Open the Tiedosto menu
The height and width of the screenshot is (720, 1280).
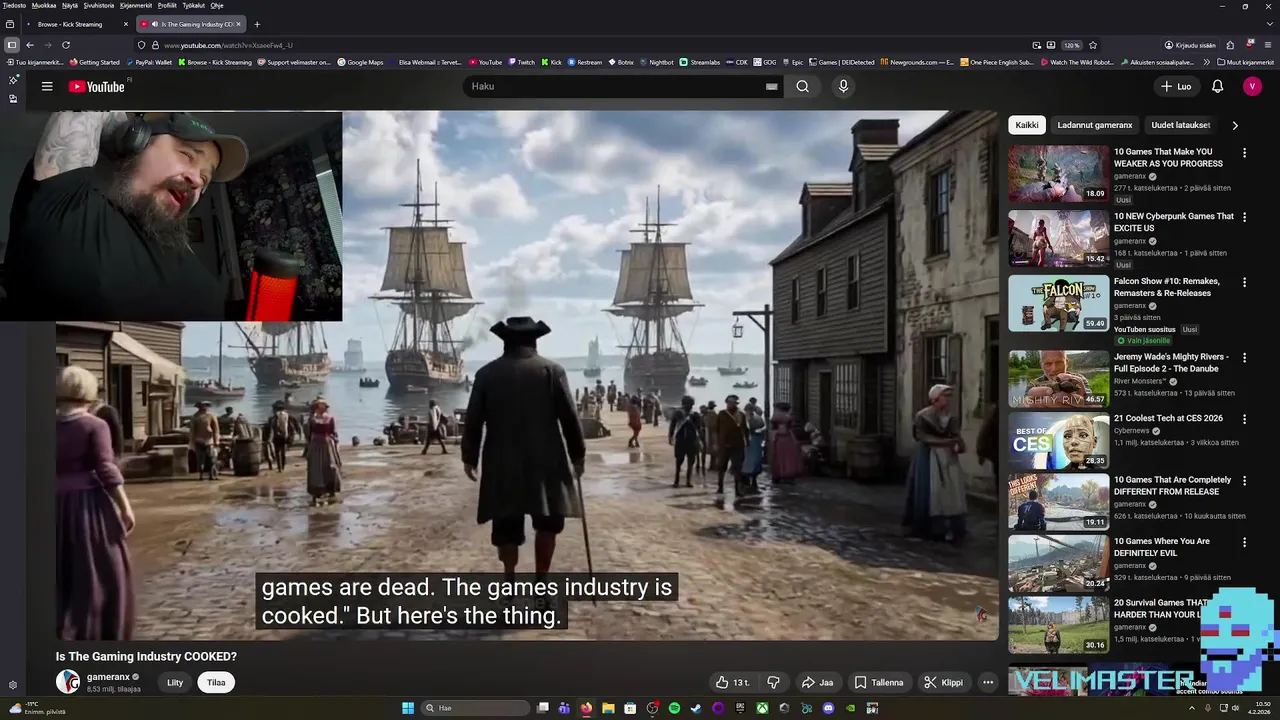tap(14, 5)
